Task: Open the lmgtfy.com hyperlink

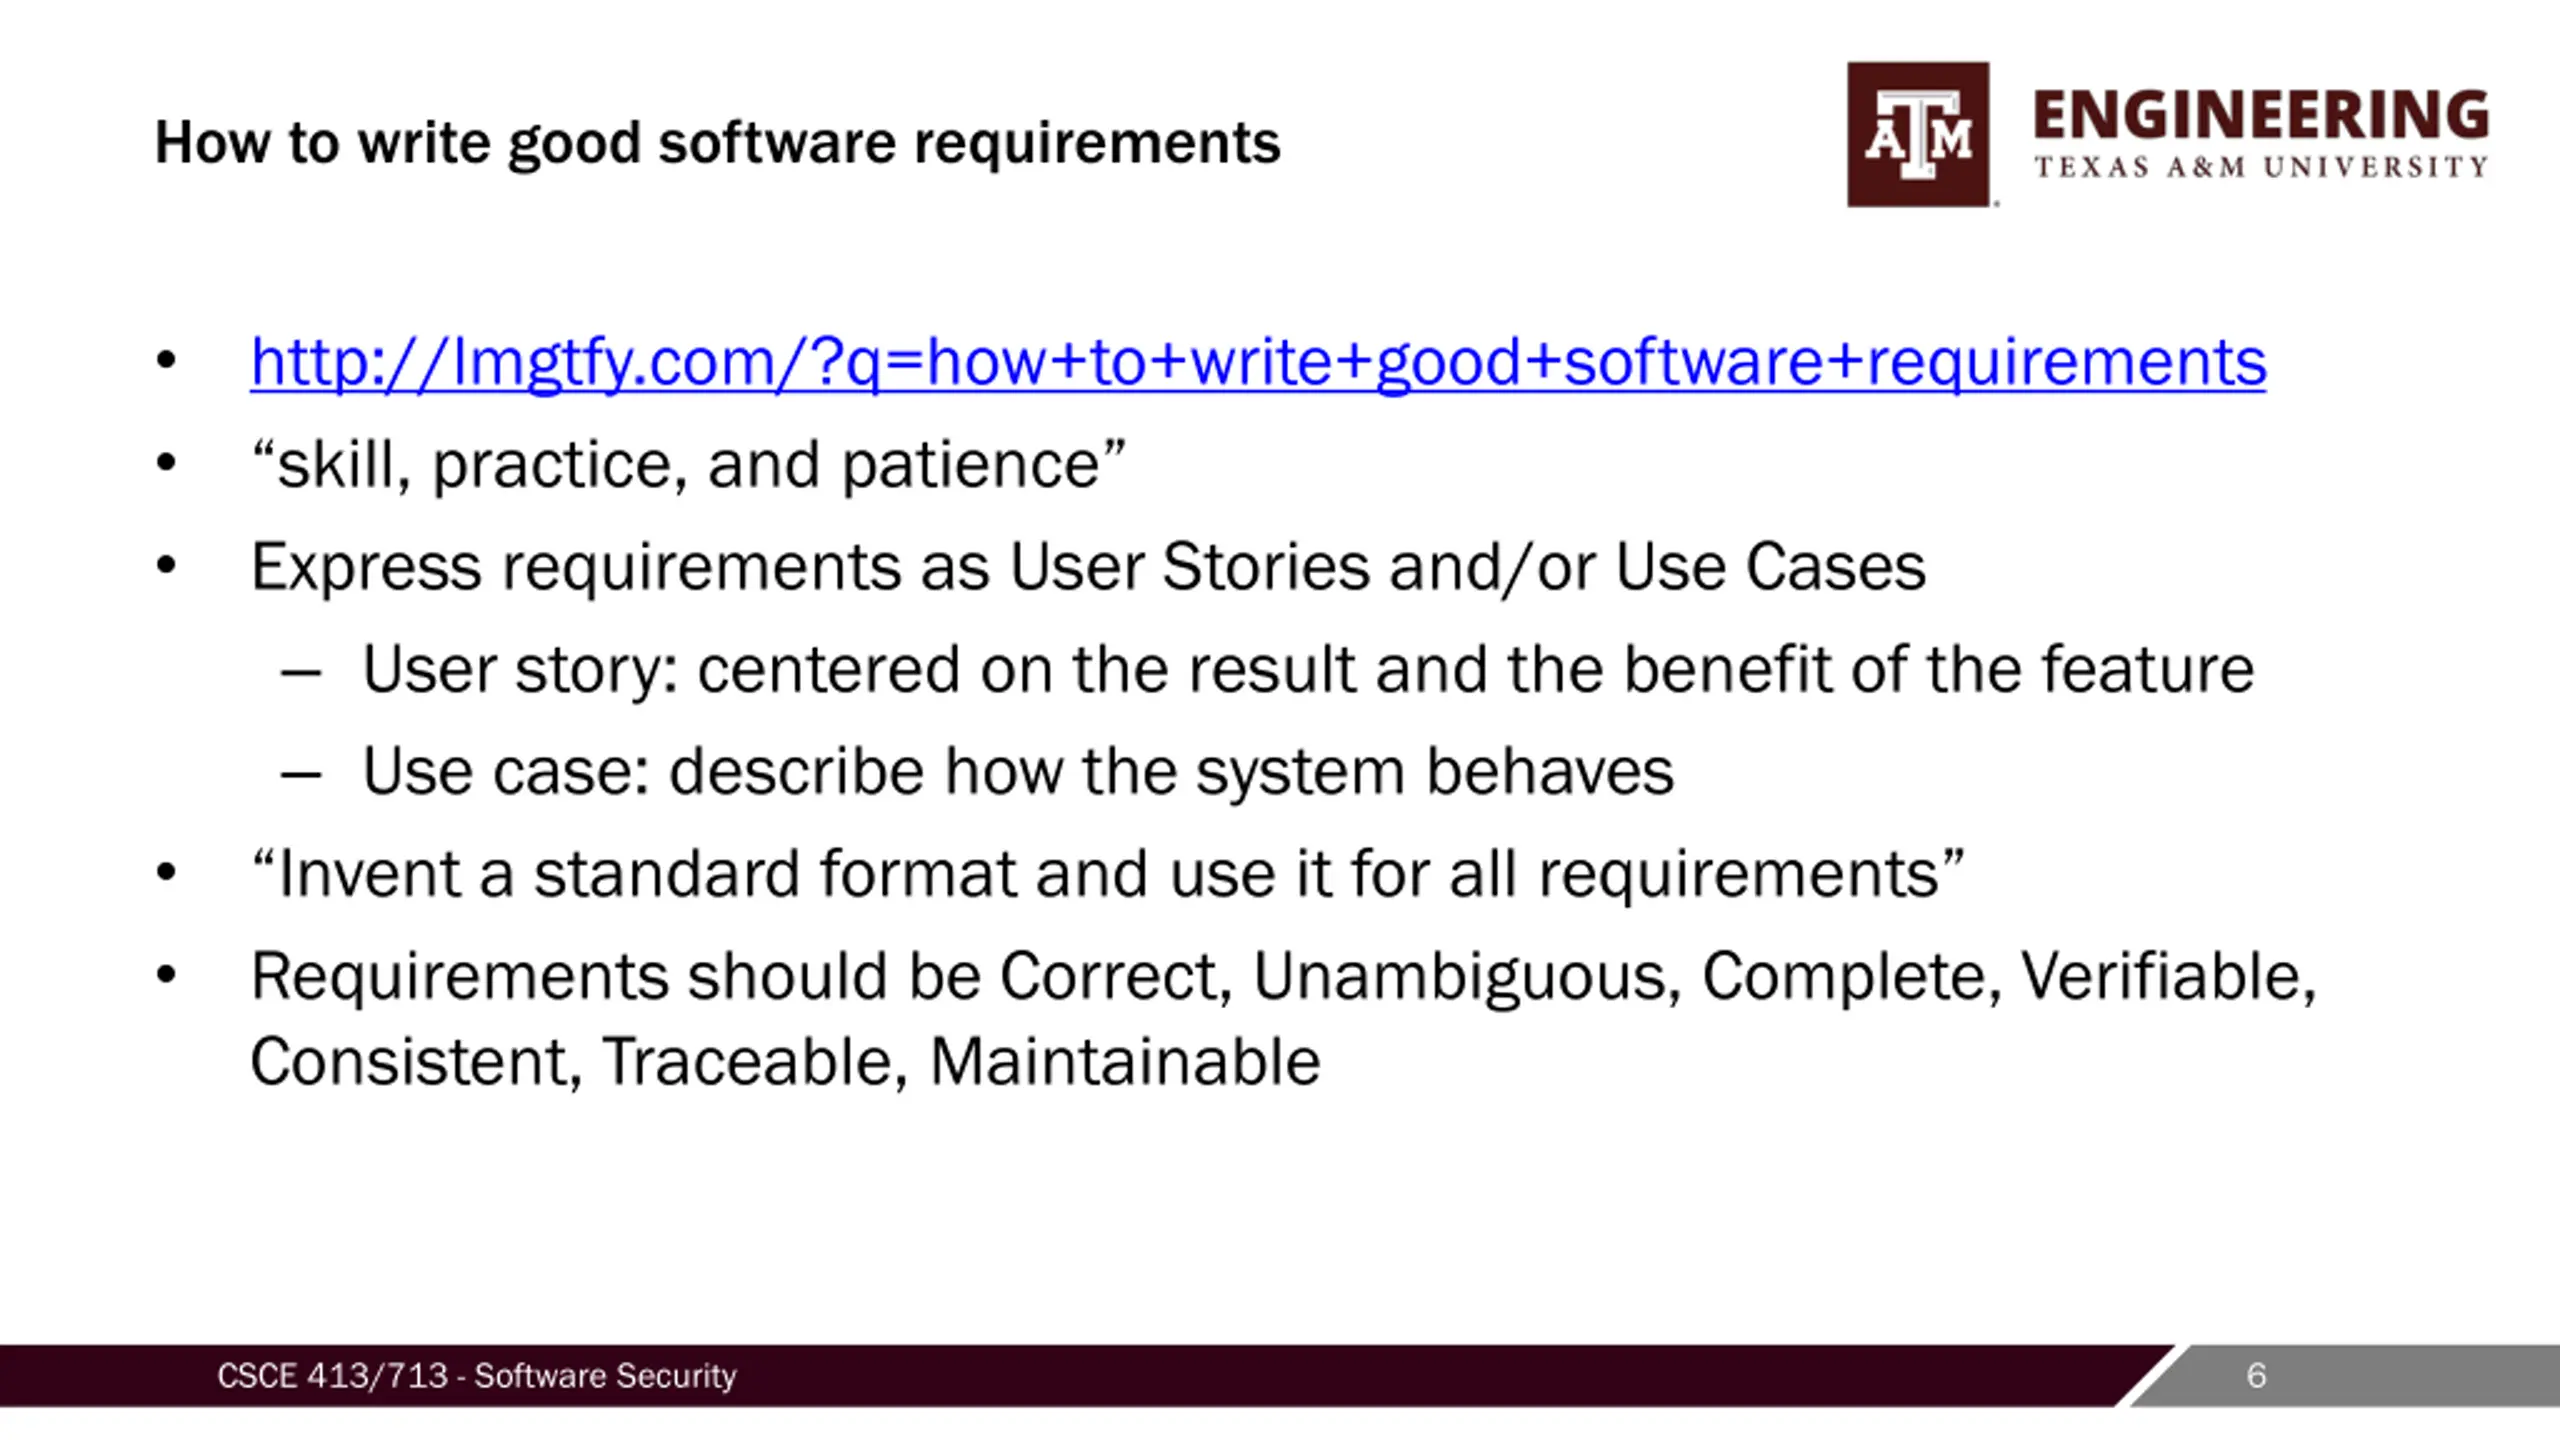Action: tap(1258, 362)
